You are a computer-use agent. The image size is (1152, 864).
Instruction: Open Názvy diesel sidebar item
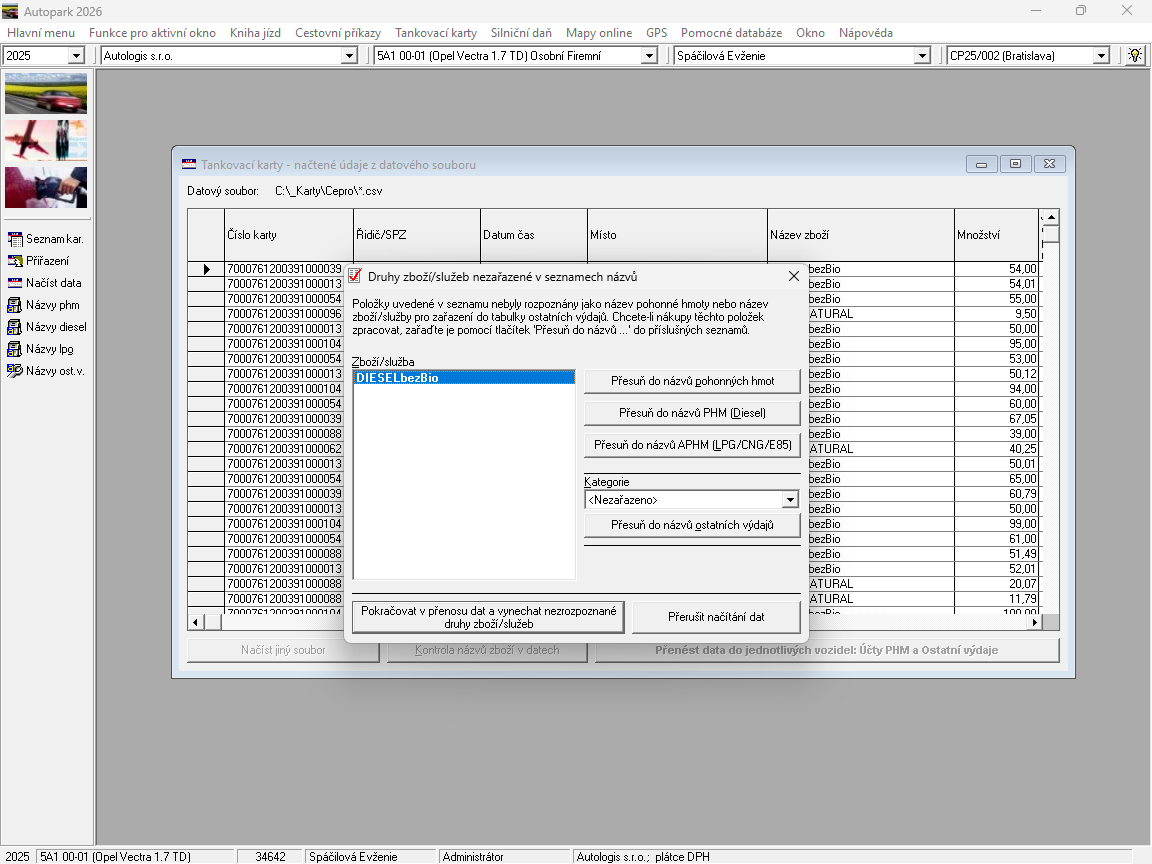45,327
